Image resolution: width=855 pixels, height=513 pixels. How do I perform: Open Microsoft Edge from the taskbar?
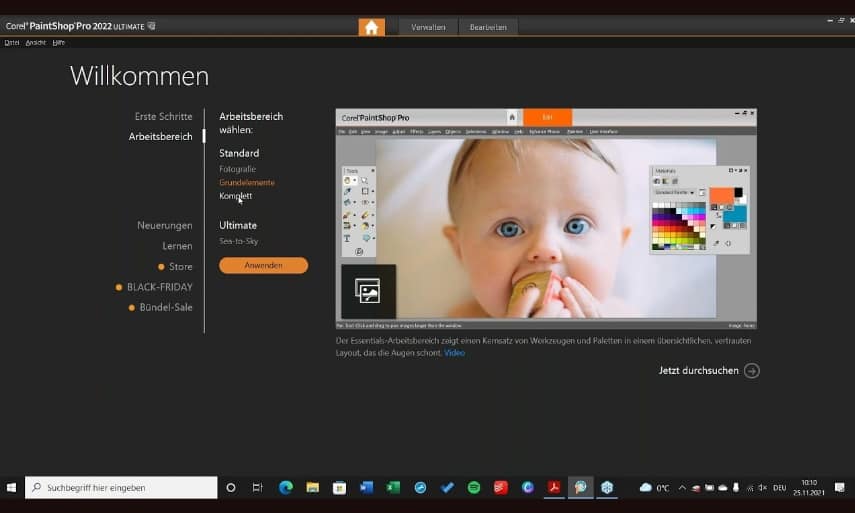click(285, 488)
